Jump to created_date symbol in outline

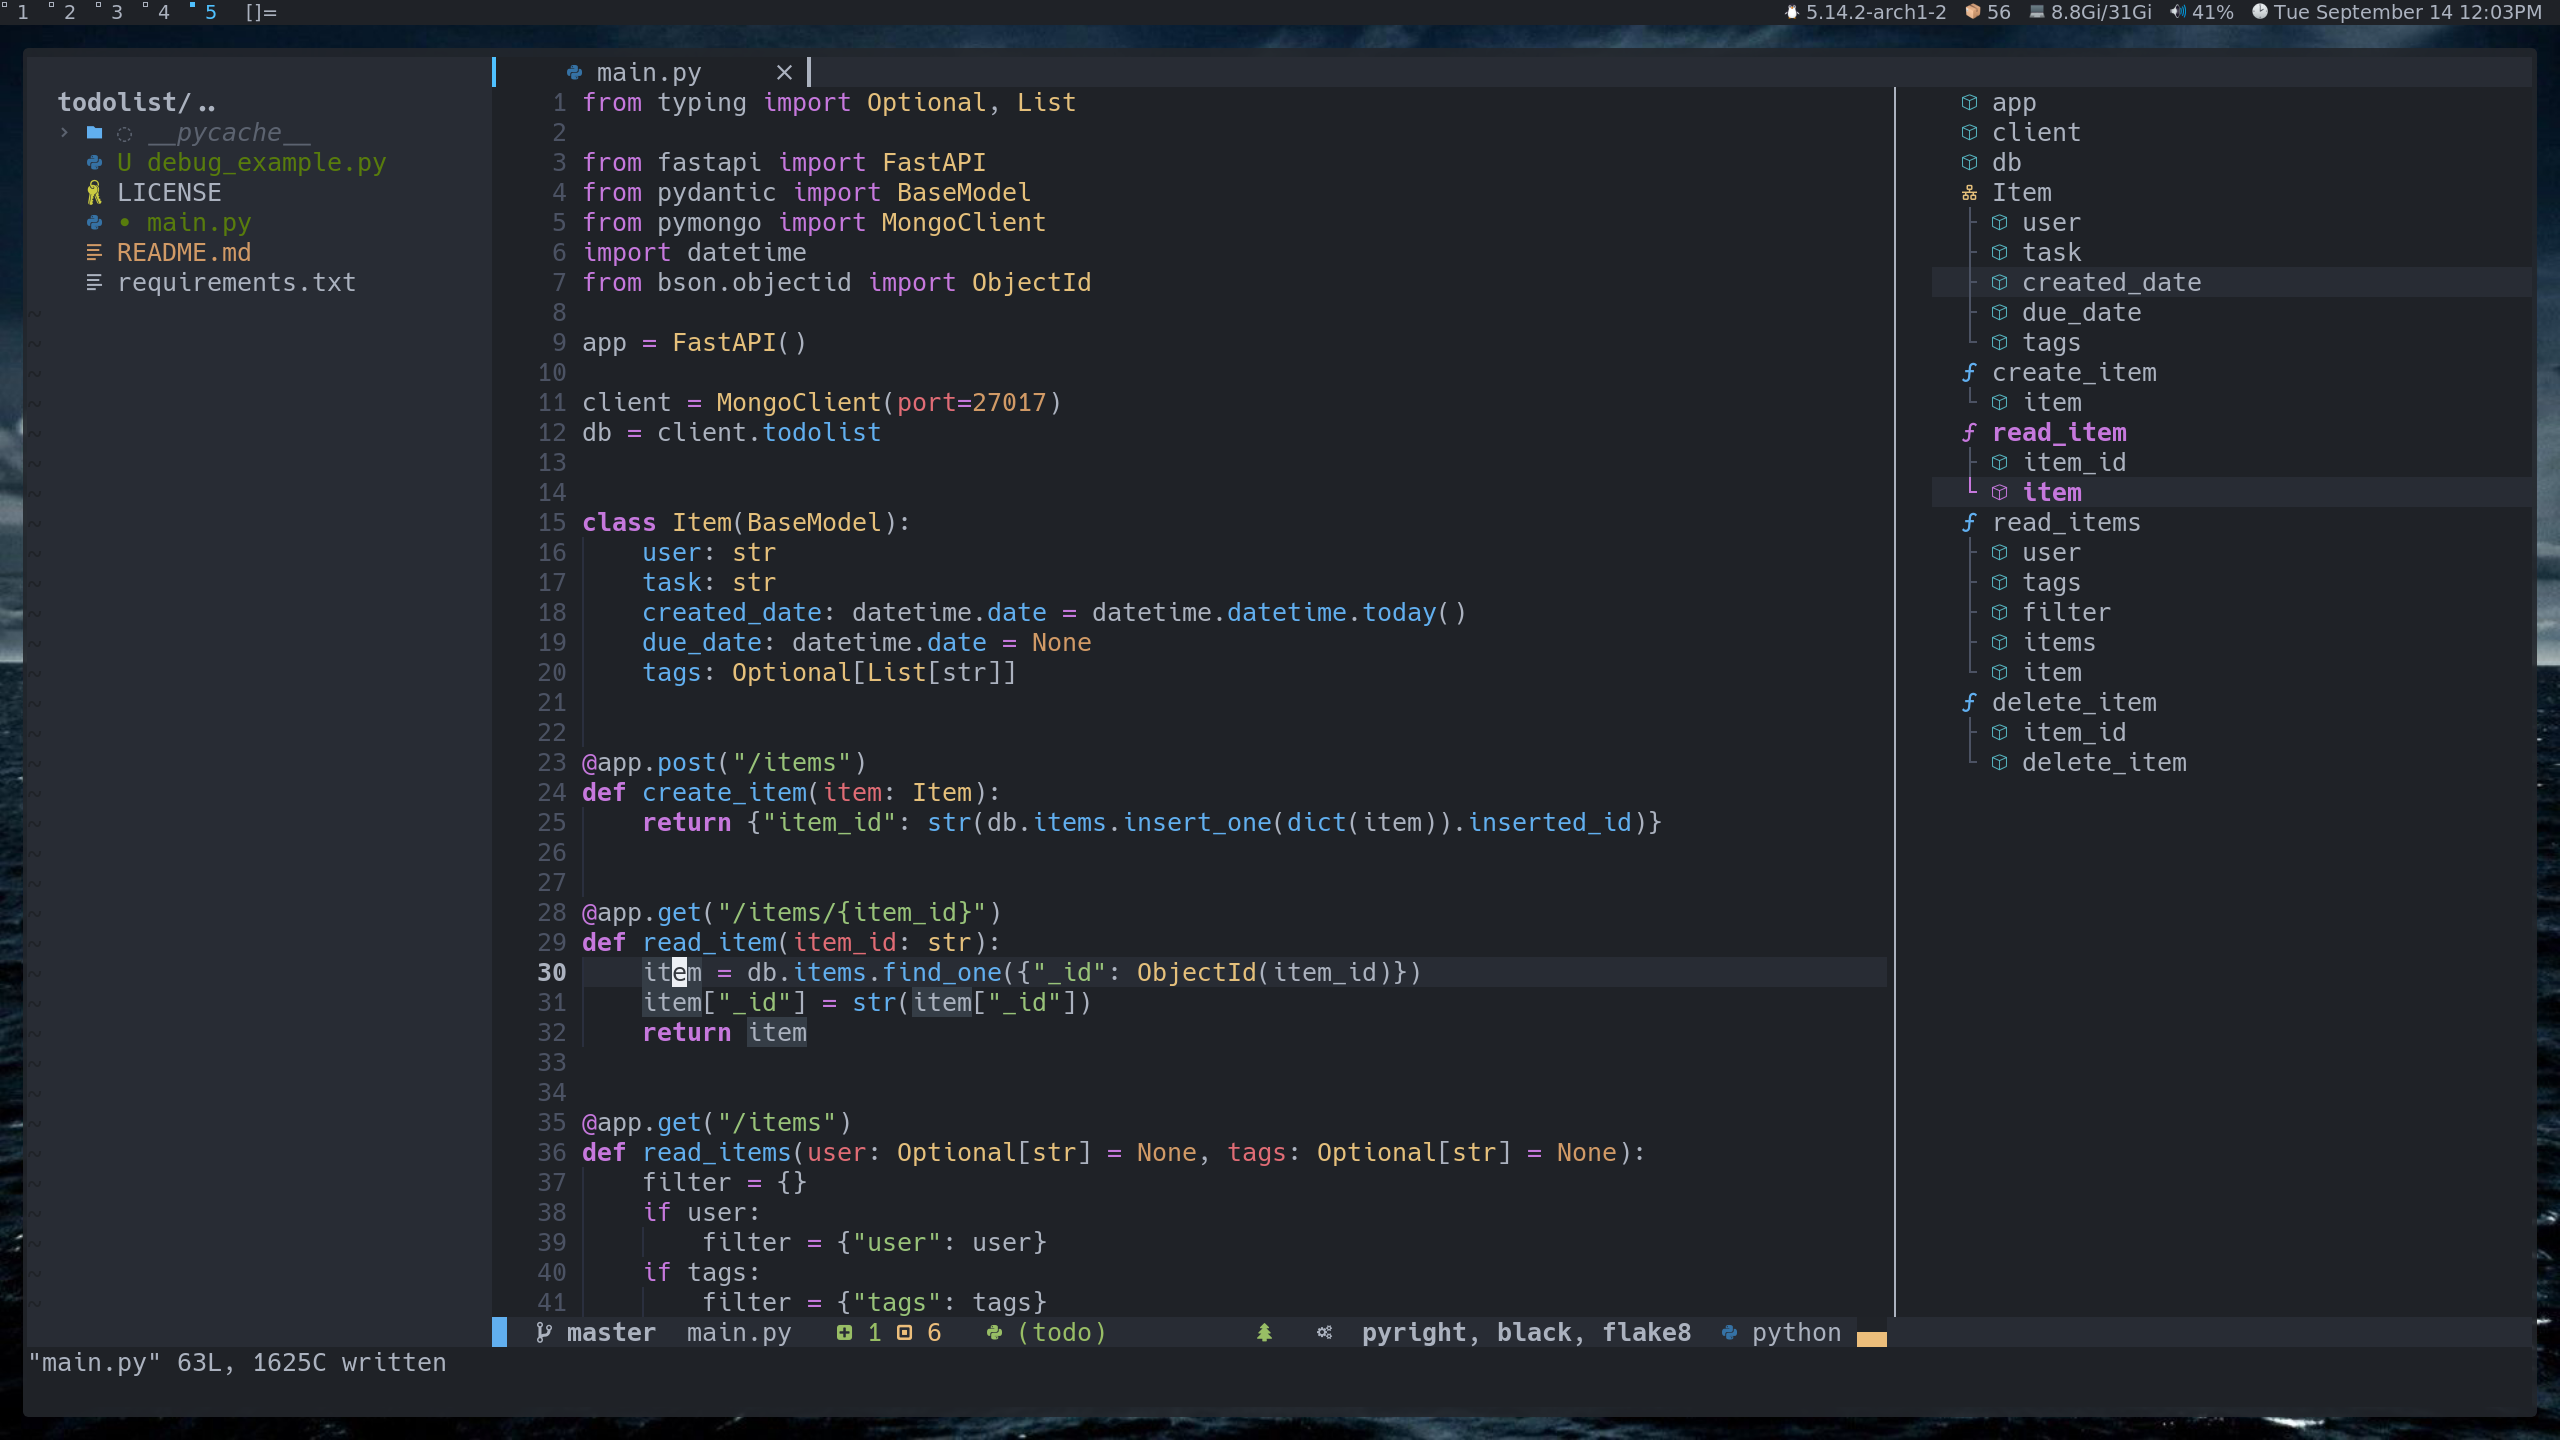coord(2110,282)
